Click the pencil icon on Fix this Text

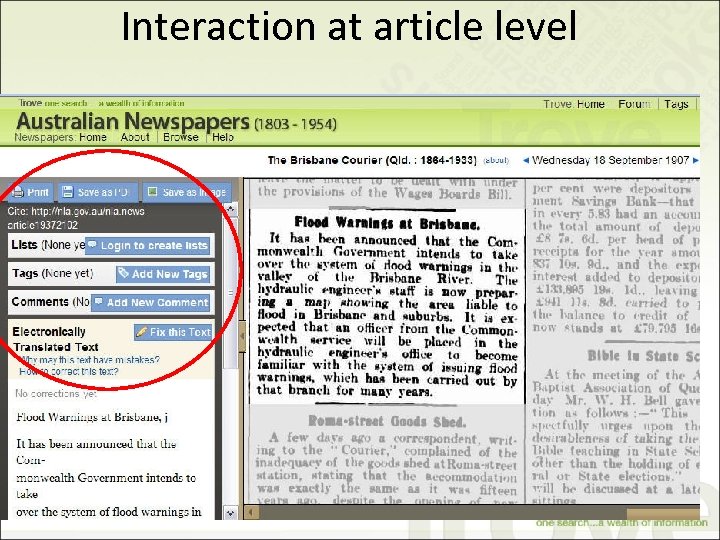click(x=141, y=331)
